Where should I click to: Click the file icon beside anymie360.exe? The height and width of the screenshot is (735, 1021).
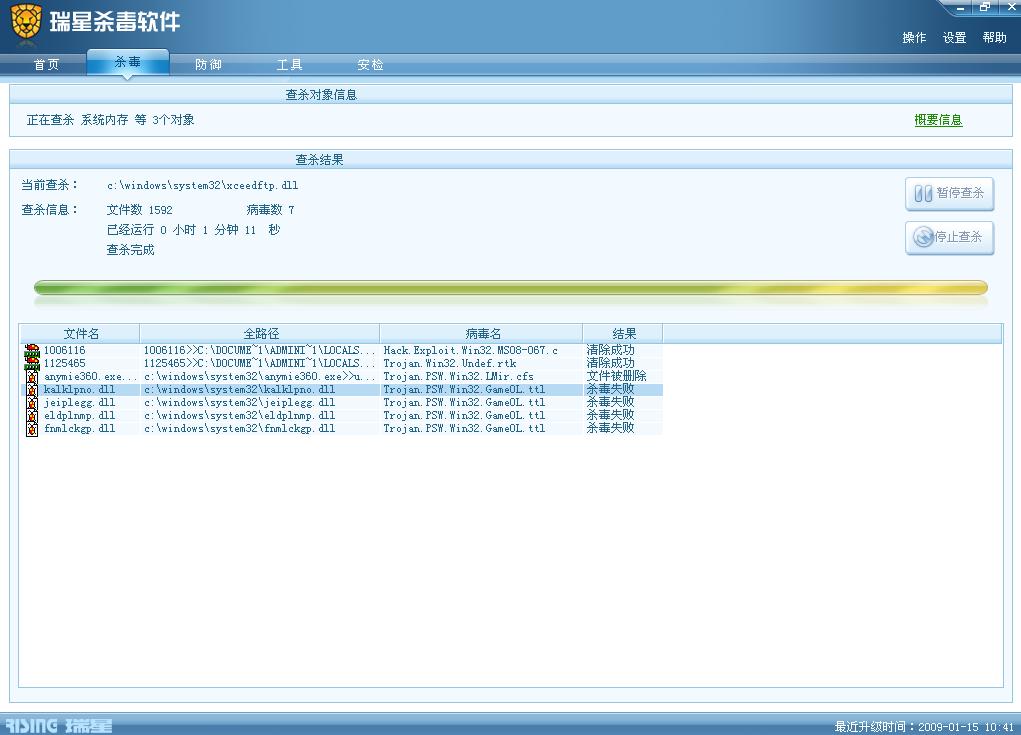pyautogui.click(x=32, y=377)
